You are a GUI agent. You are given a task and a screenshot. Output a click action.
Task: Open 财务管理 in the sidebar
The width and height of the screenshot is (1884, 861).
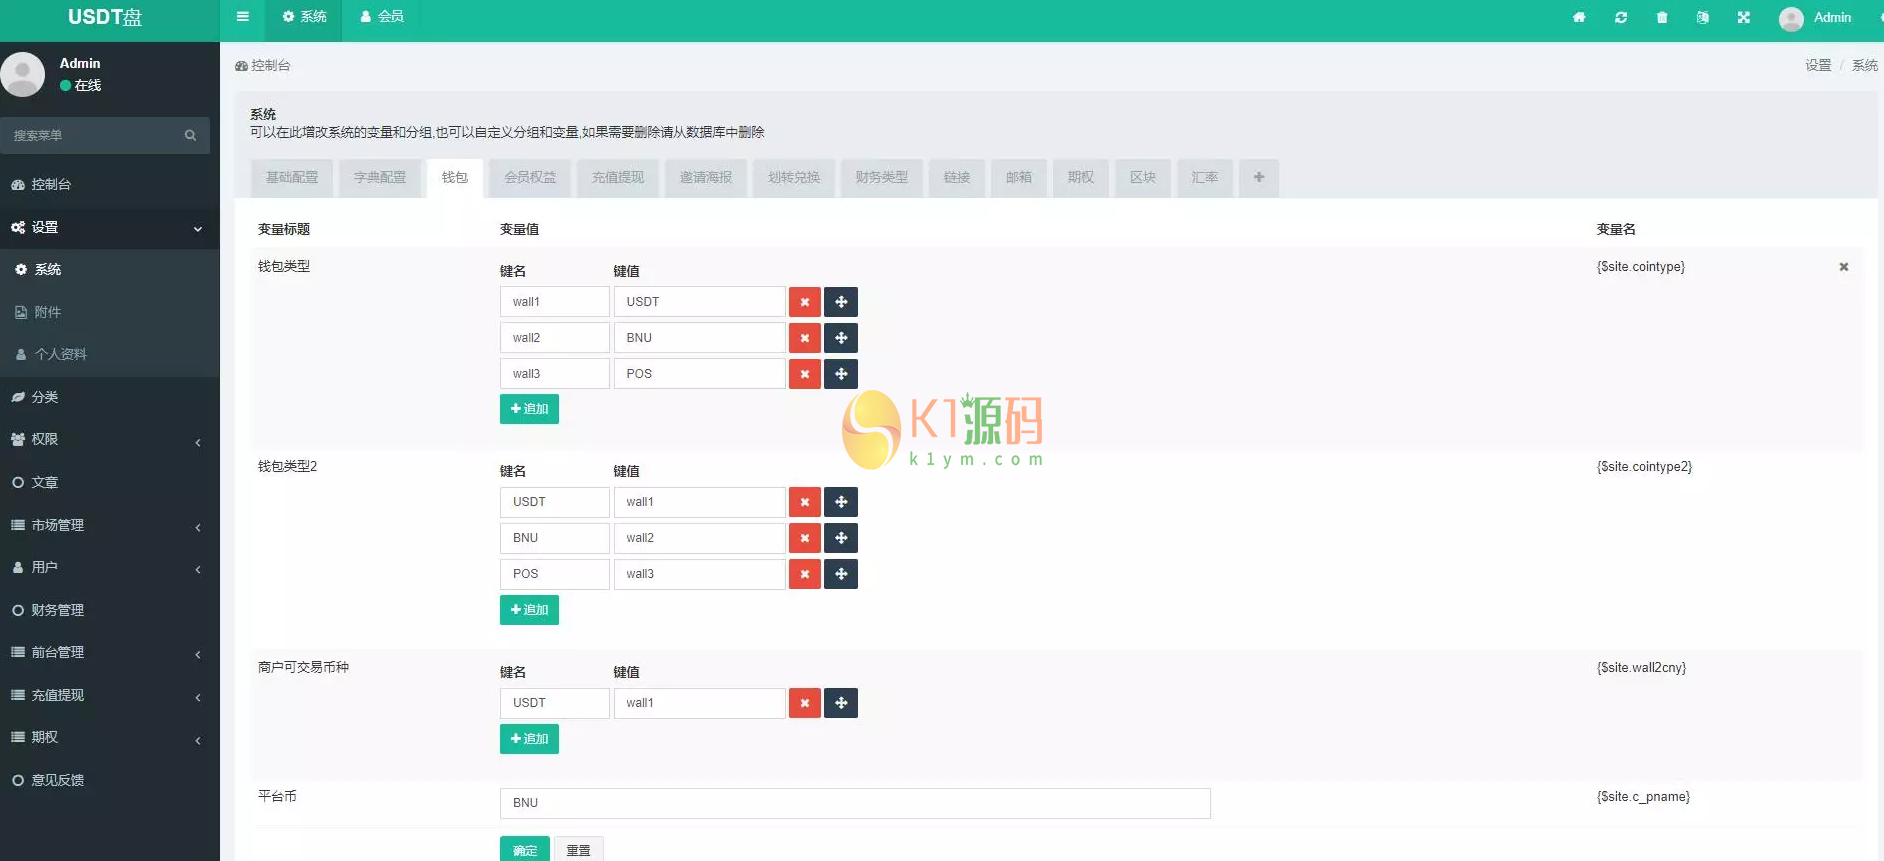(x=109, y=610)
